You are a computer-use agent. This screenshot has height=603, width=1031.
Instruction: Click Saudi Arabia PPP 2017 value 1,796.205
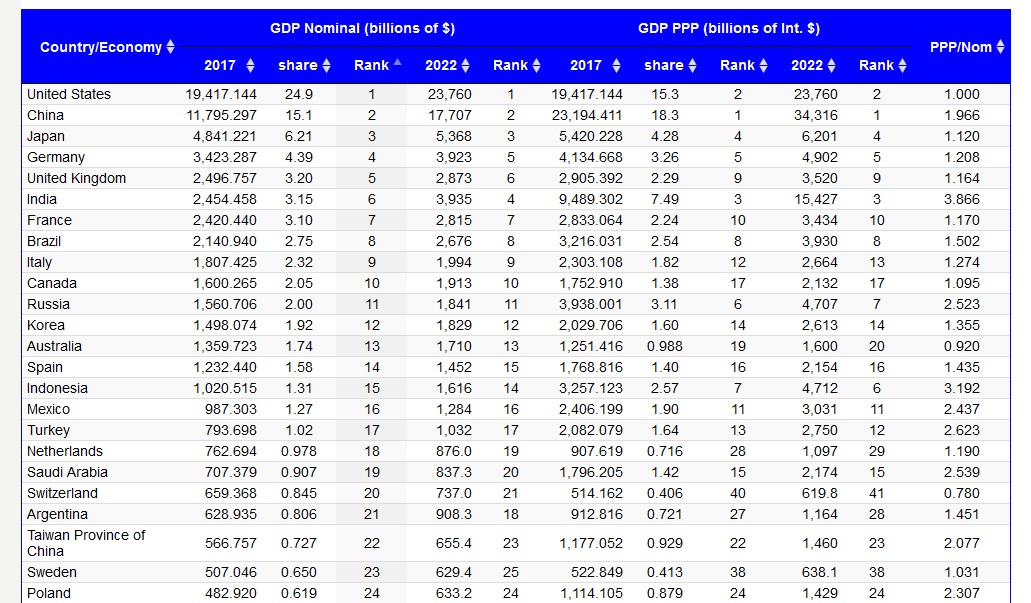(x=590, y=473)
